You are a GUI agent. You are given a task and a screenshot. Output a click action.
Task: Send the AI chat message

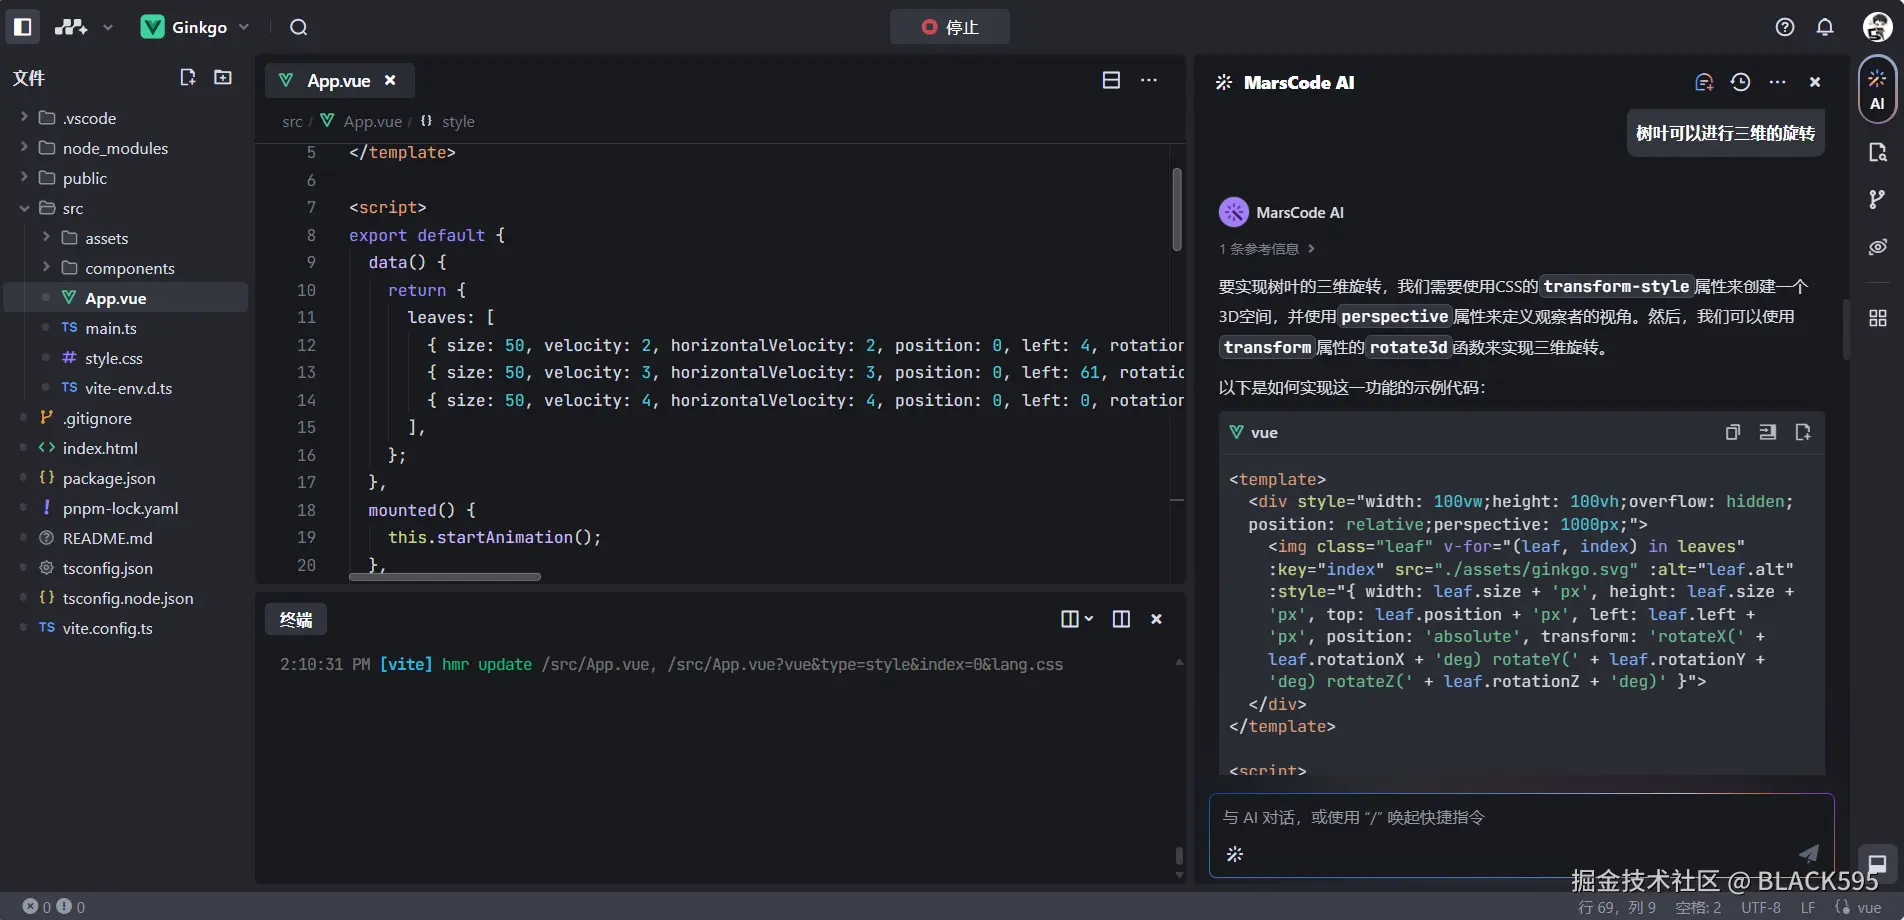point(1809,853)
